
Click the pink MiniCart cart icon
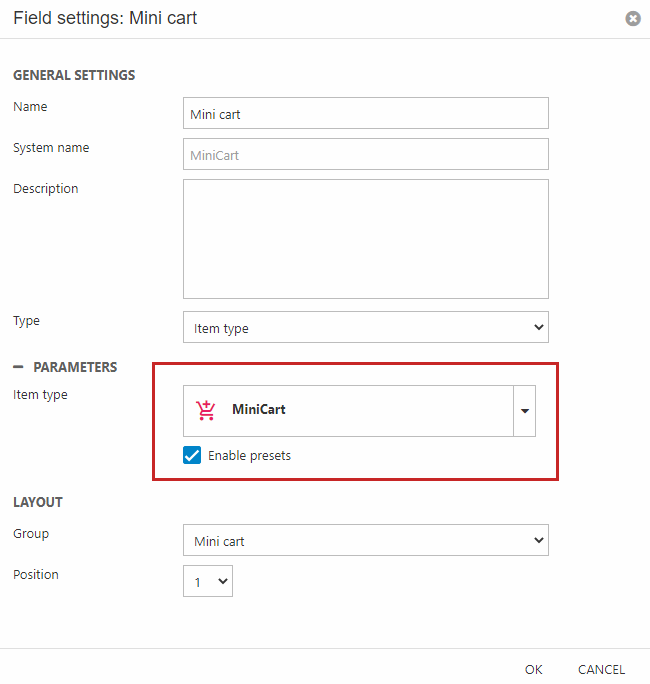pyautogui.click(x=206, y=410)
